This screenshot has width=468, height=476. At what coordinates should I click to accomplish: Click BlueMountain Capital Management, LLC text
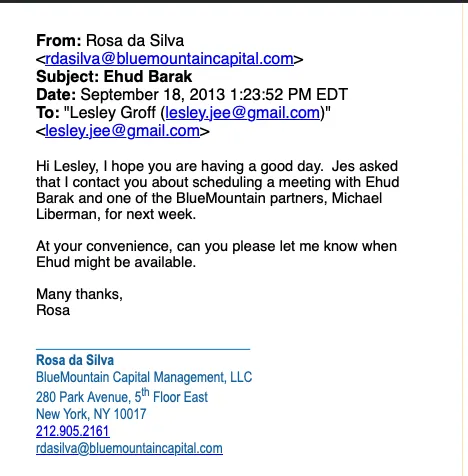(144, 377)
